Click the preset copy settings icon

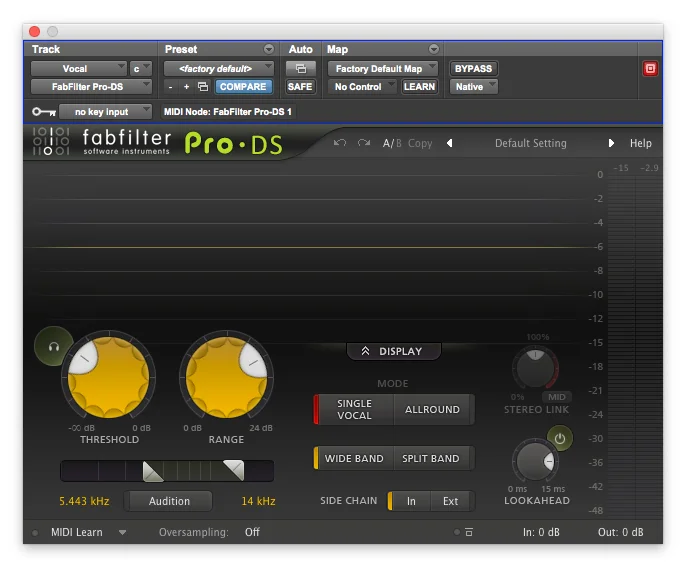(x=203, y=87)
